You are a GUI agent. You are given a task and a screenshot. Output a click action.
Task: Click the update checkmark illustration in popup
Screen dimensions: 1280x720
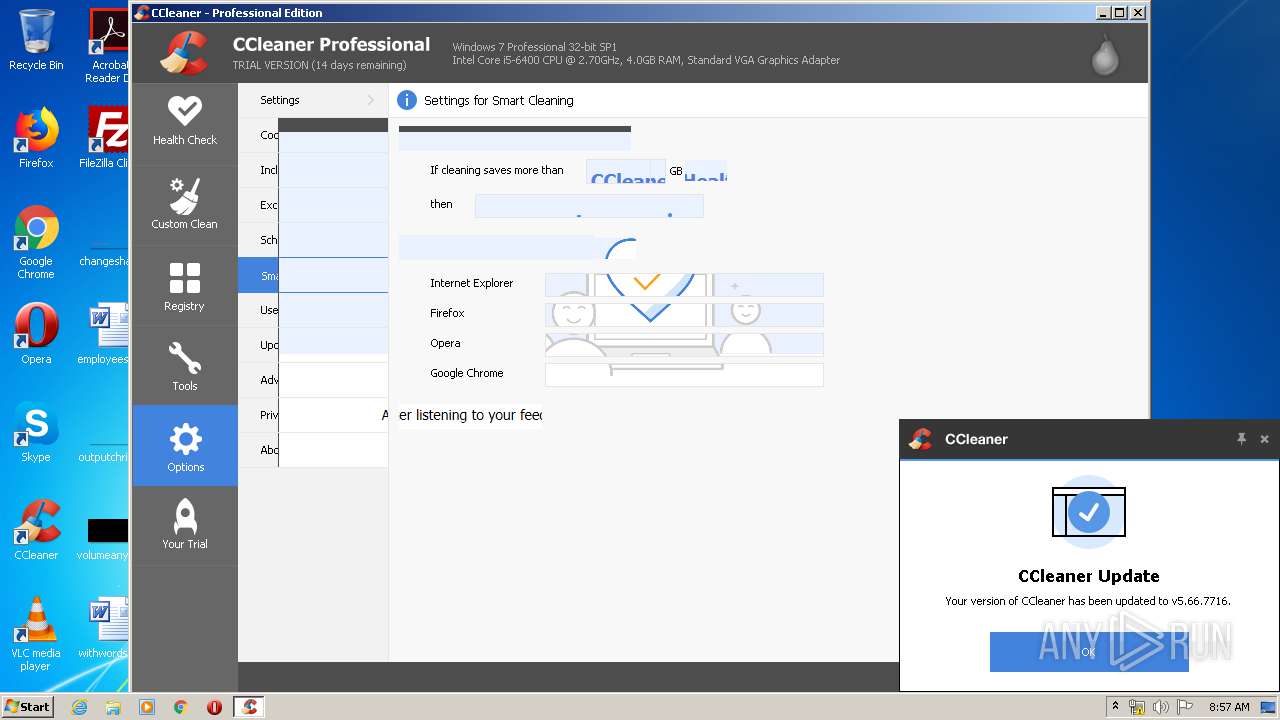coord(1089,512)
